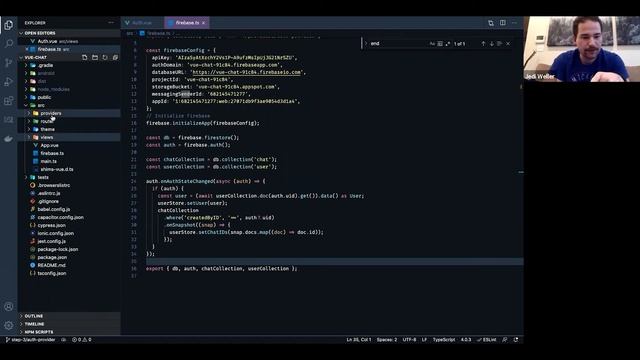Expand the public folder

tap(44, 97)
